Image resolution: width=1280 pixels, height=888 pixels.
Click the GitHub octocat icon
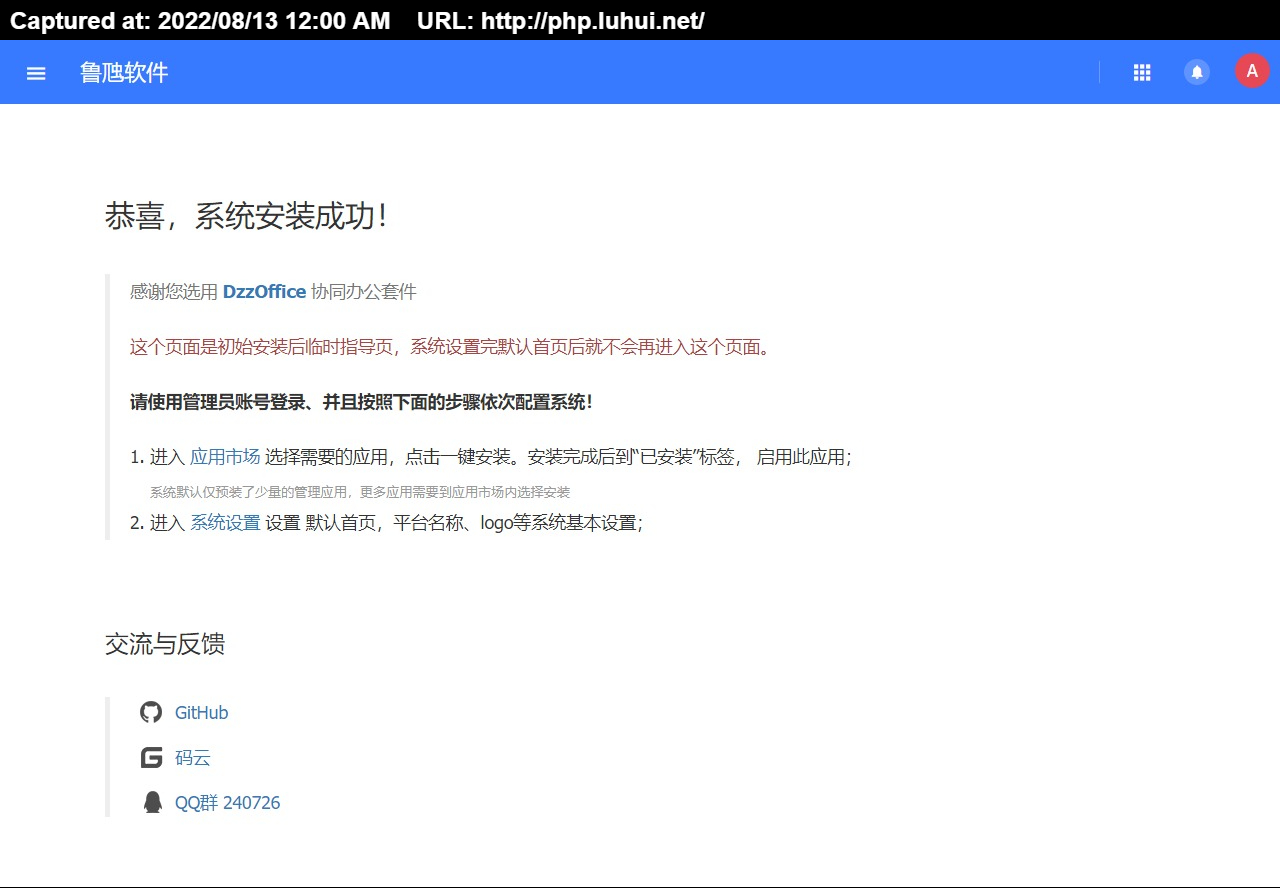[x=151, y=712]
